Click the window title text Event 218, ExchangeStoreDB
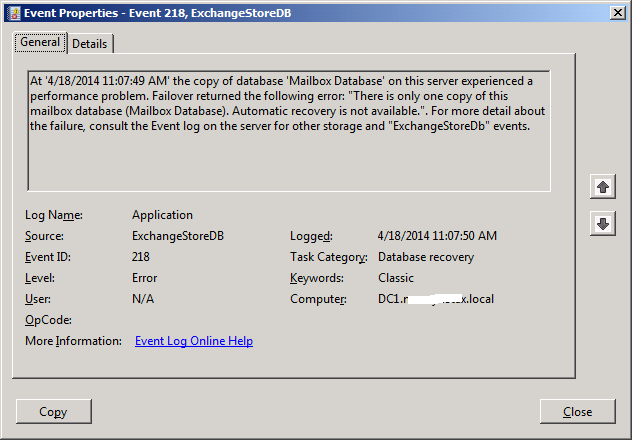Viewport: 632px width, 440px height. [210, 13]
